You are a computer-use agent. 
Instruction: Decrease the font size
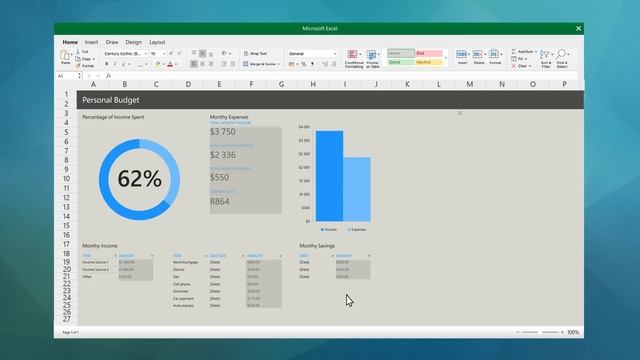click(179, 53)
